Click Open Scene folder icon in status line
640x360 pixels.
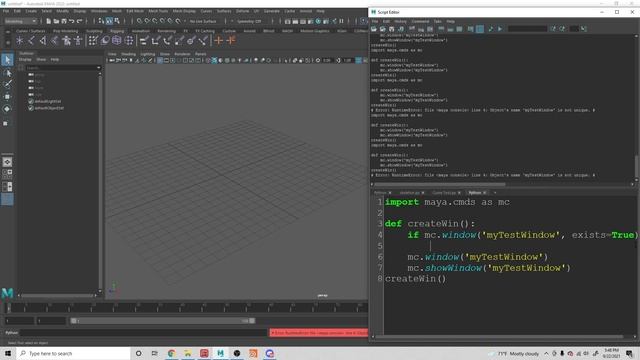(56, 21)
